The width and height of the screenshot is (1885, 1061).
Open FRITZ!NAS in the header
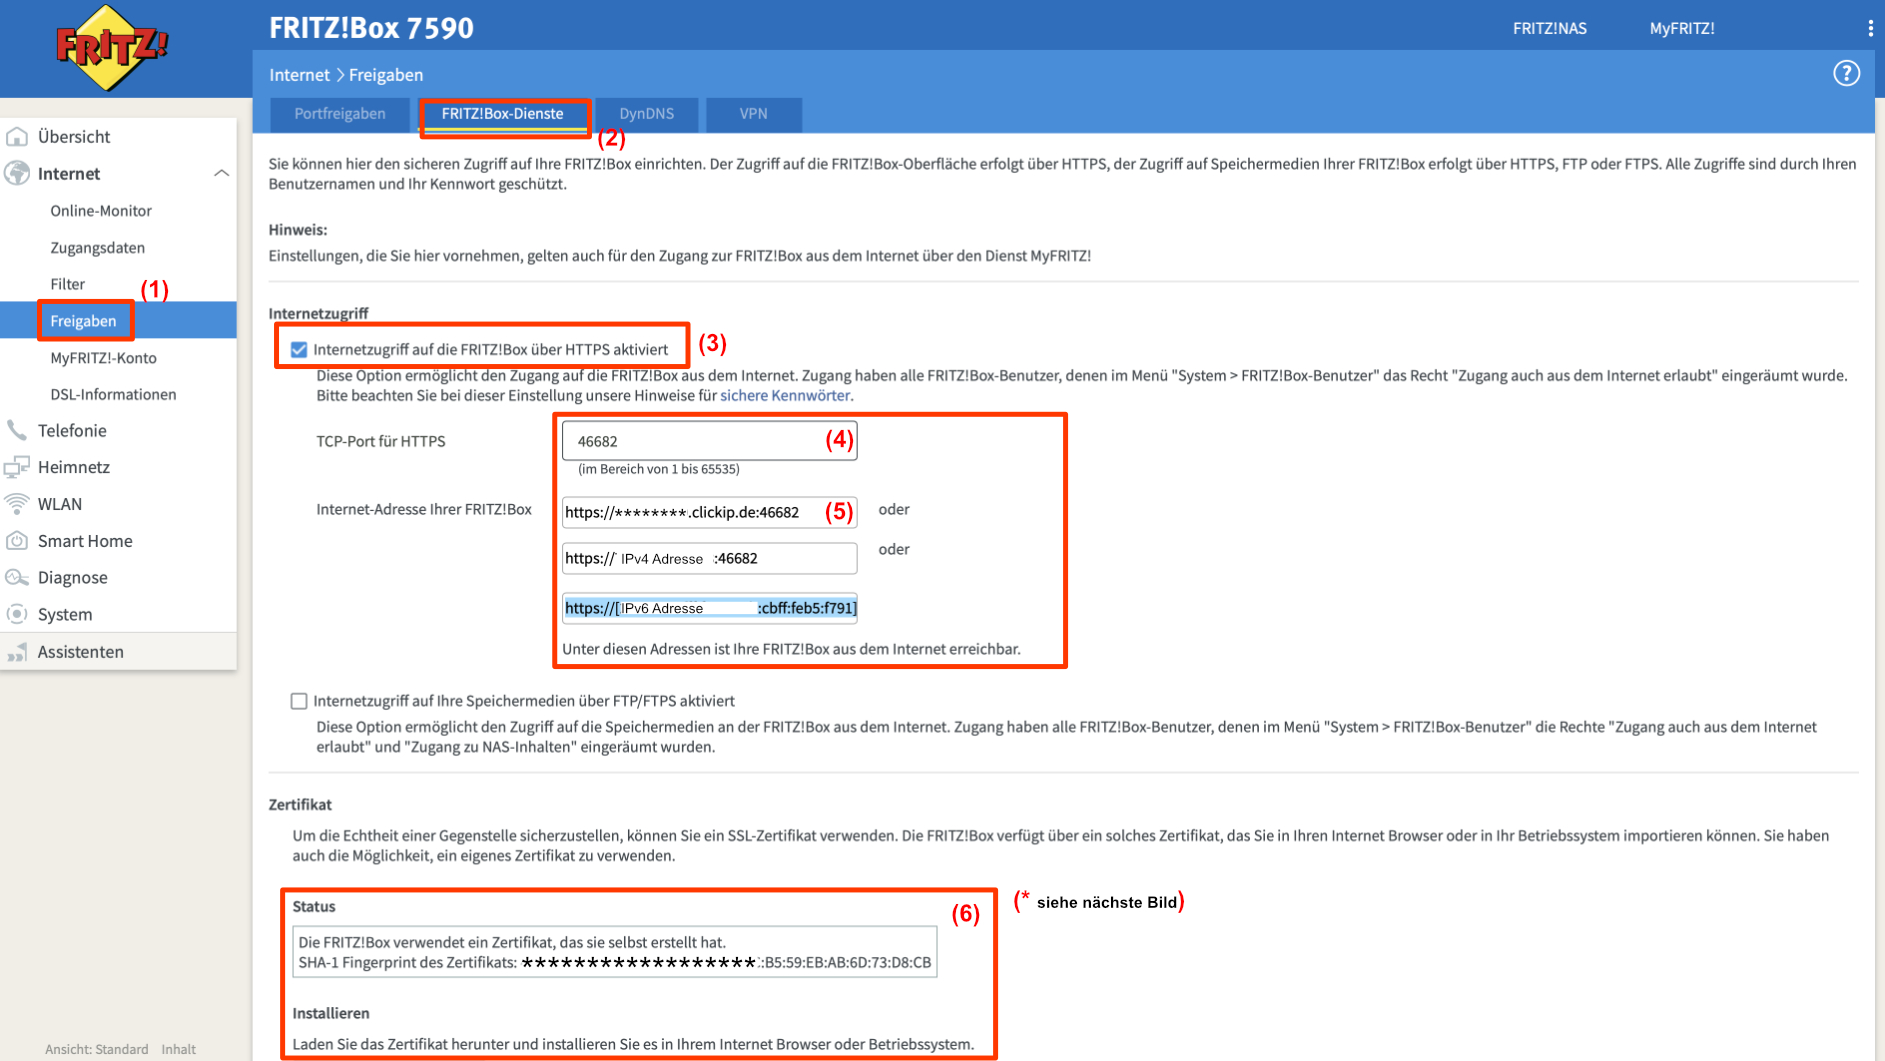[x=1549, y=28]
